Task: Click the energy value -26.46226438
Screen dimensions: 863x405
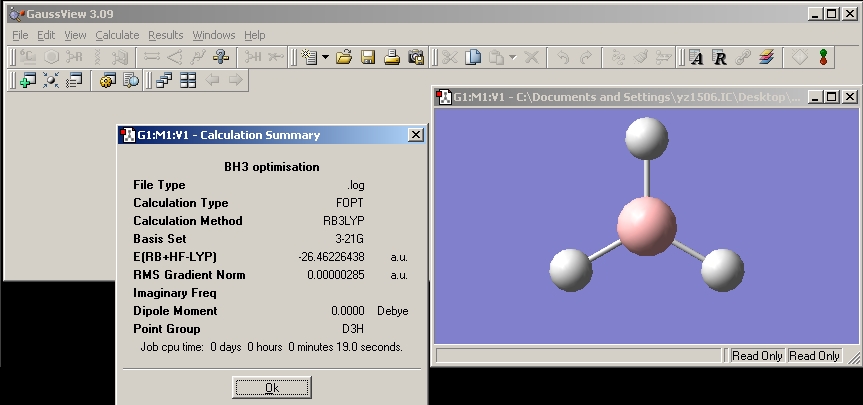Action: (x=331, y=257)
